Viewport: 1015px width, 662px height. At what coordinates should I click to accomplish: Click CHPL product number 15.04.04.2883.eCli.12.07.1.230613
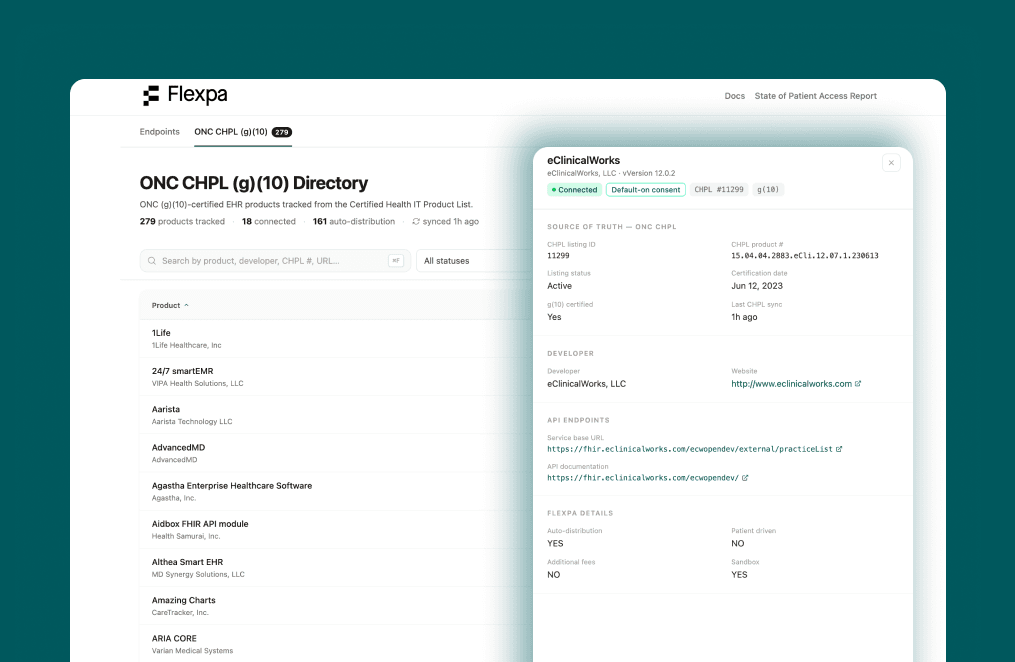pyautogui.click(x=805, y=256)
